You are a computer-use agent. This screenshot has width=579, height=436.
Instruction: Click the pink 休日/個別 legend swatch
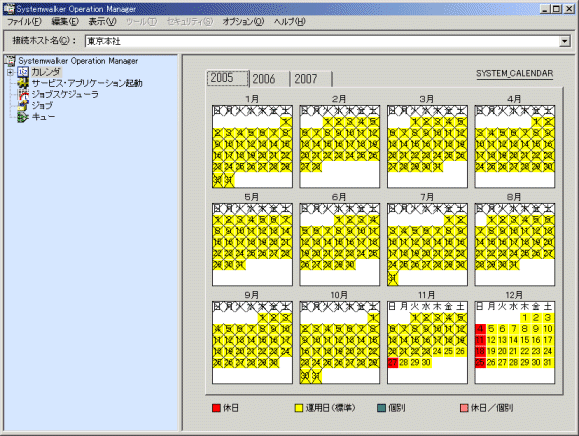point(464,408)
